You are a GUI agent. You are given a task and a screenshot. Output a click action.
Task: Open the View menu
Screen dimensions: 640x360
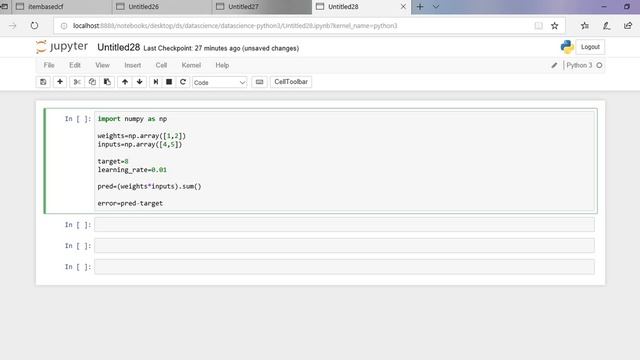point(102,65)
